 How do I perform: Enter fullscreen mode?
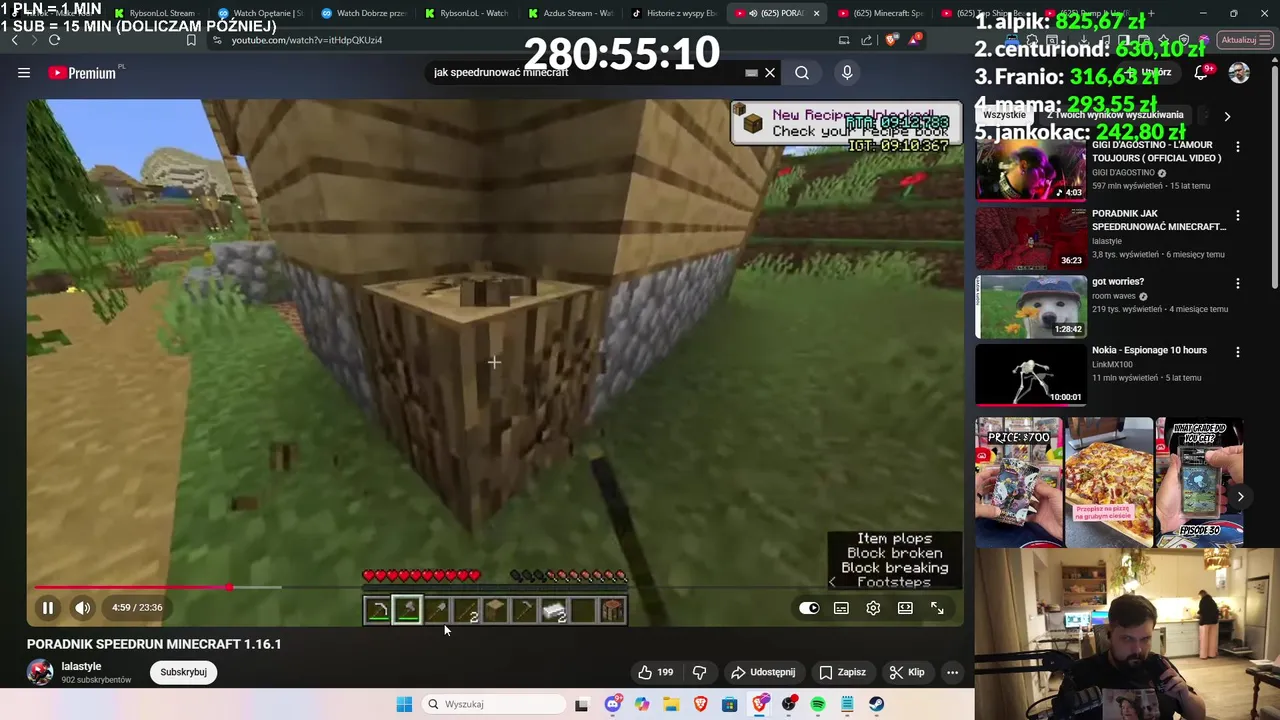coord(937,608)
